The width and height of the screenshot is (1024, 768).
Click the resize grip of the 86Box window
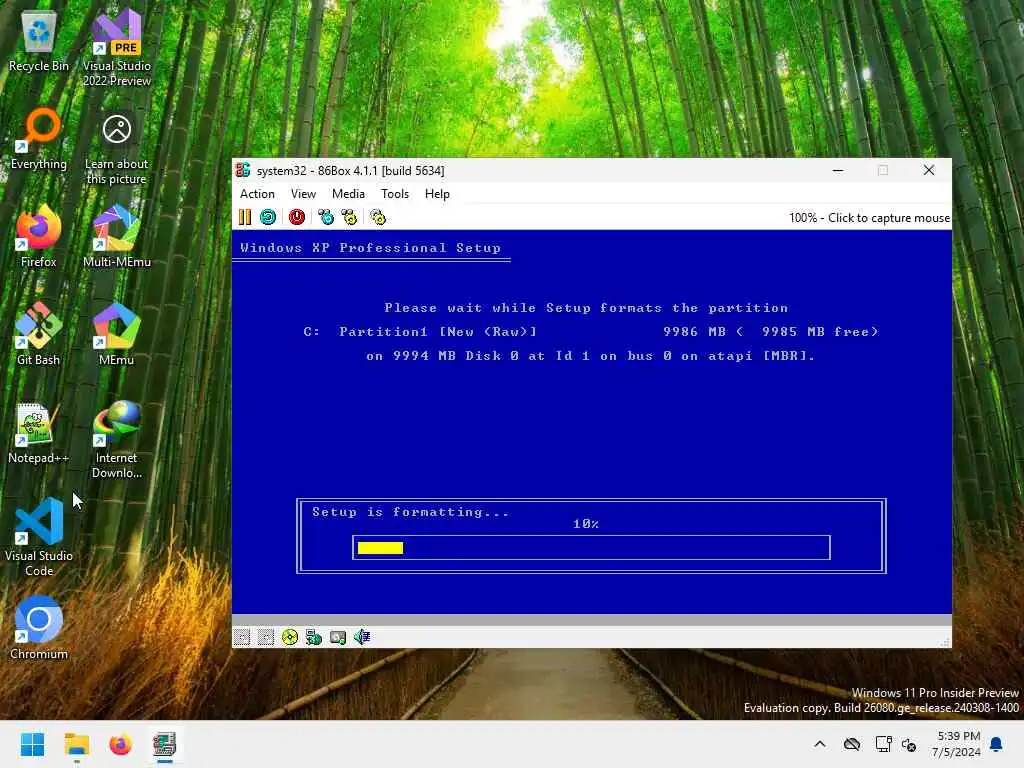point(945,642)
